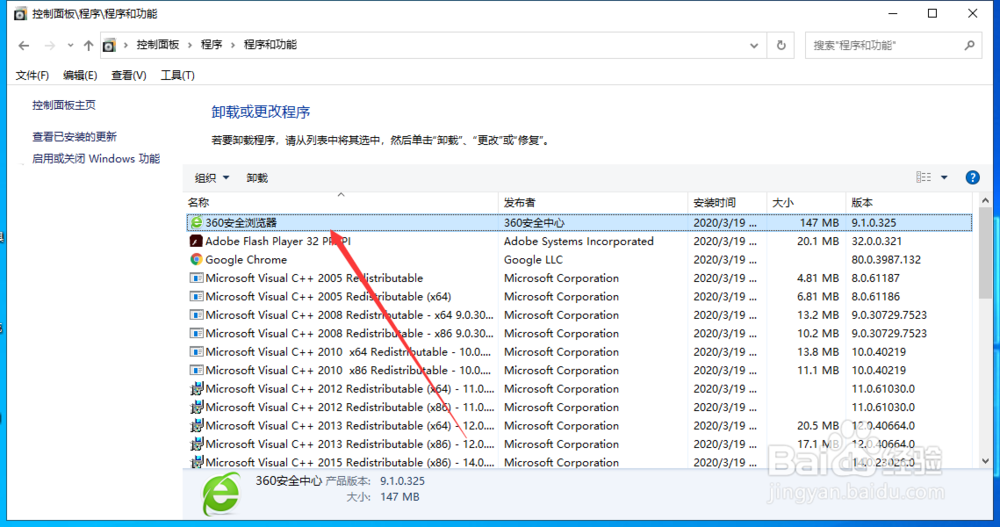Open the 控制面板主页 link

tap(64, 105)
